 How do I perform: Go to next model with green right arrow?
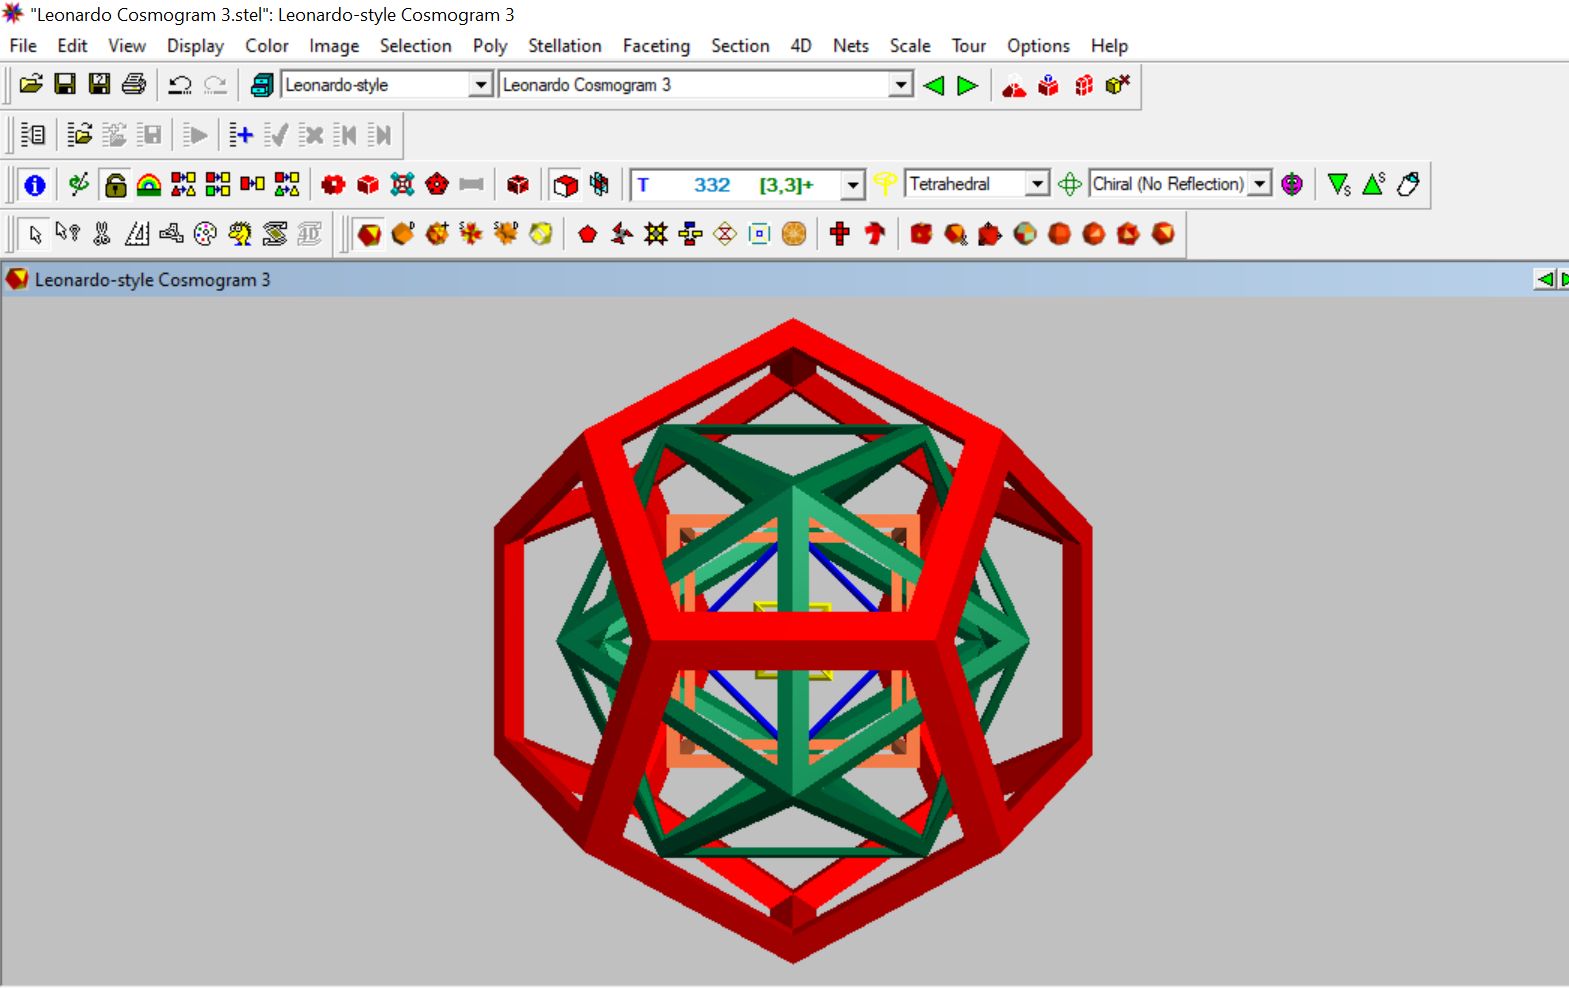pos(967,85)
